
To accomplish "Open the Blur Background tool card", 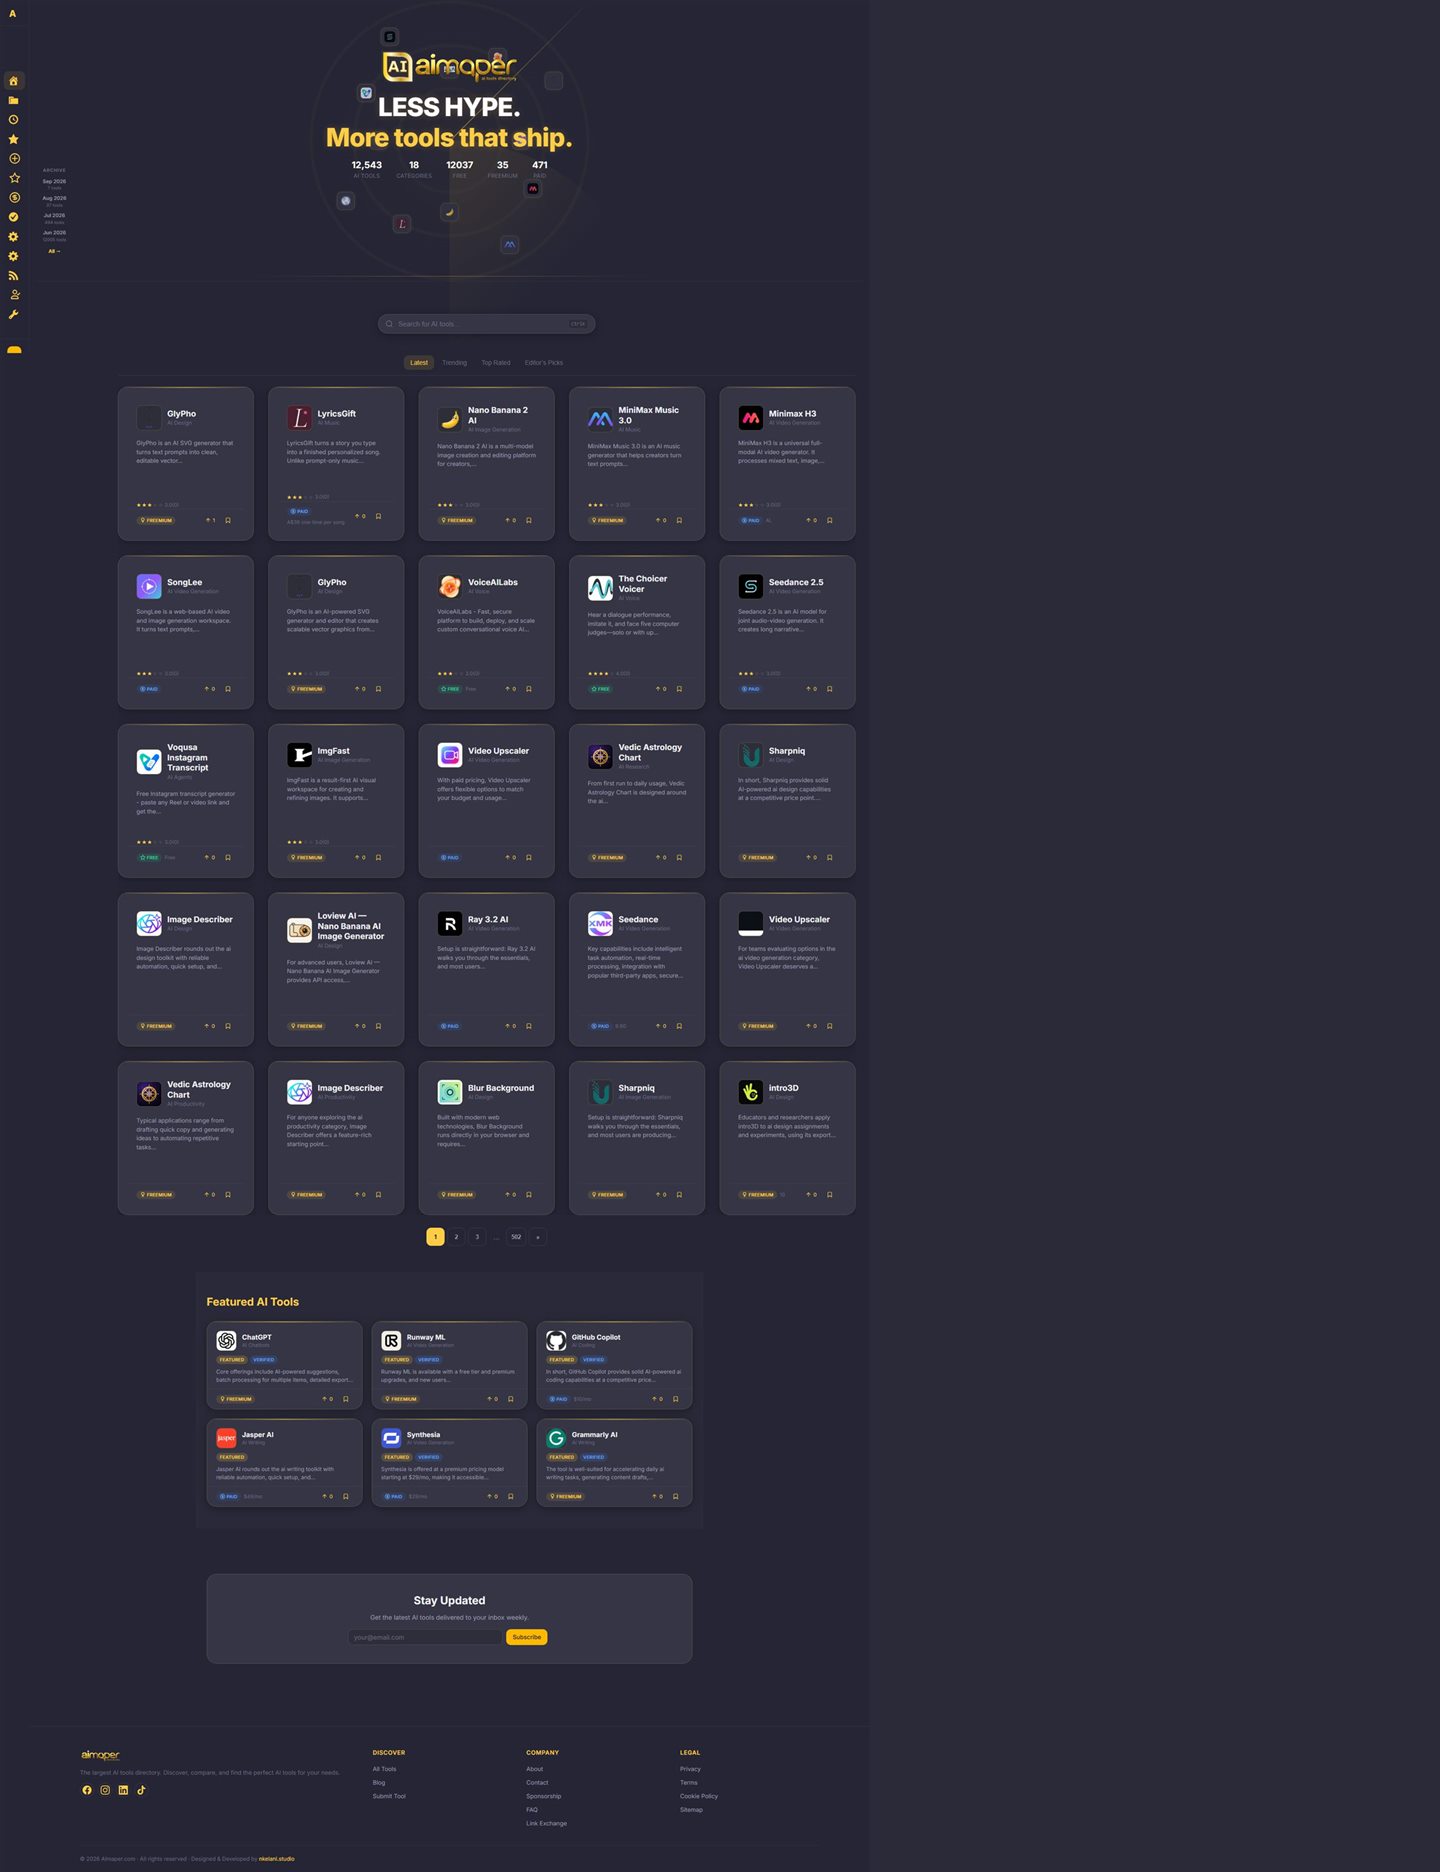I will [486, 1138].
